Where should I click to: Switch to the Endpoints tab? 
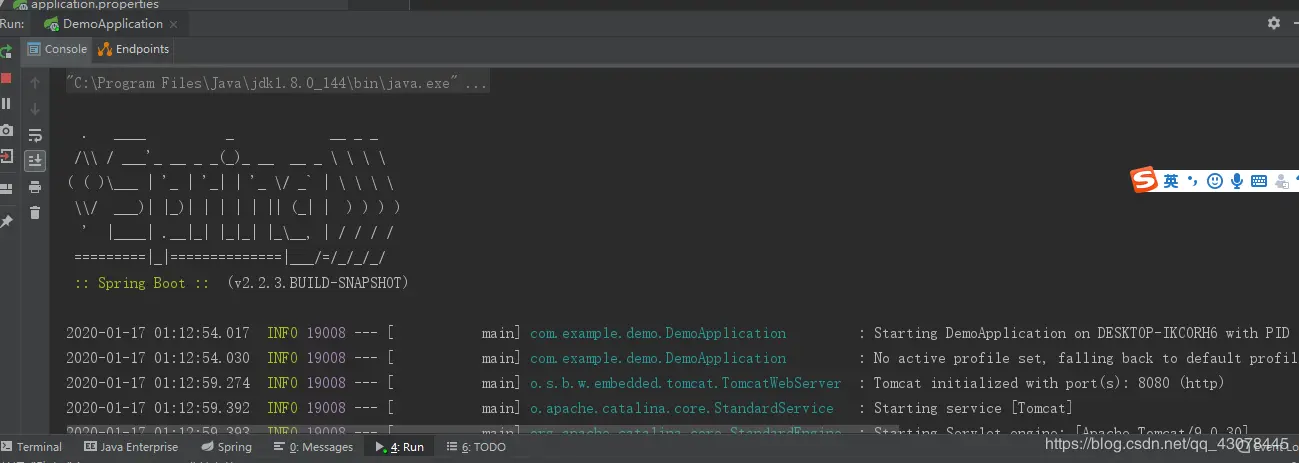point(134,49)
